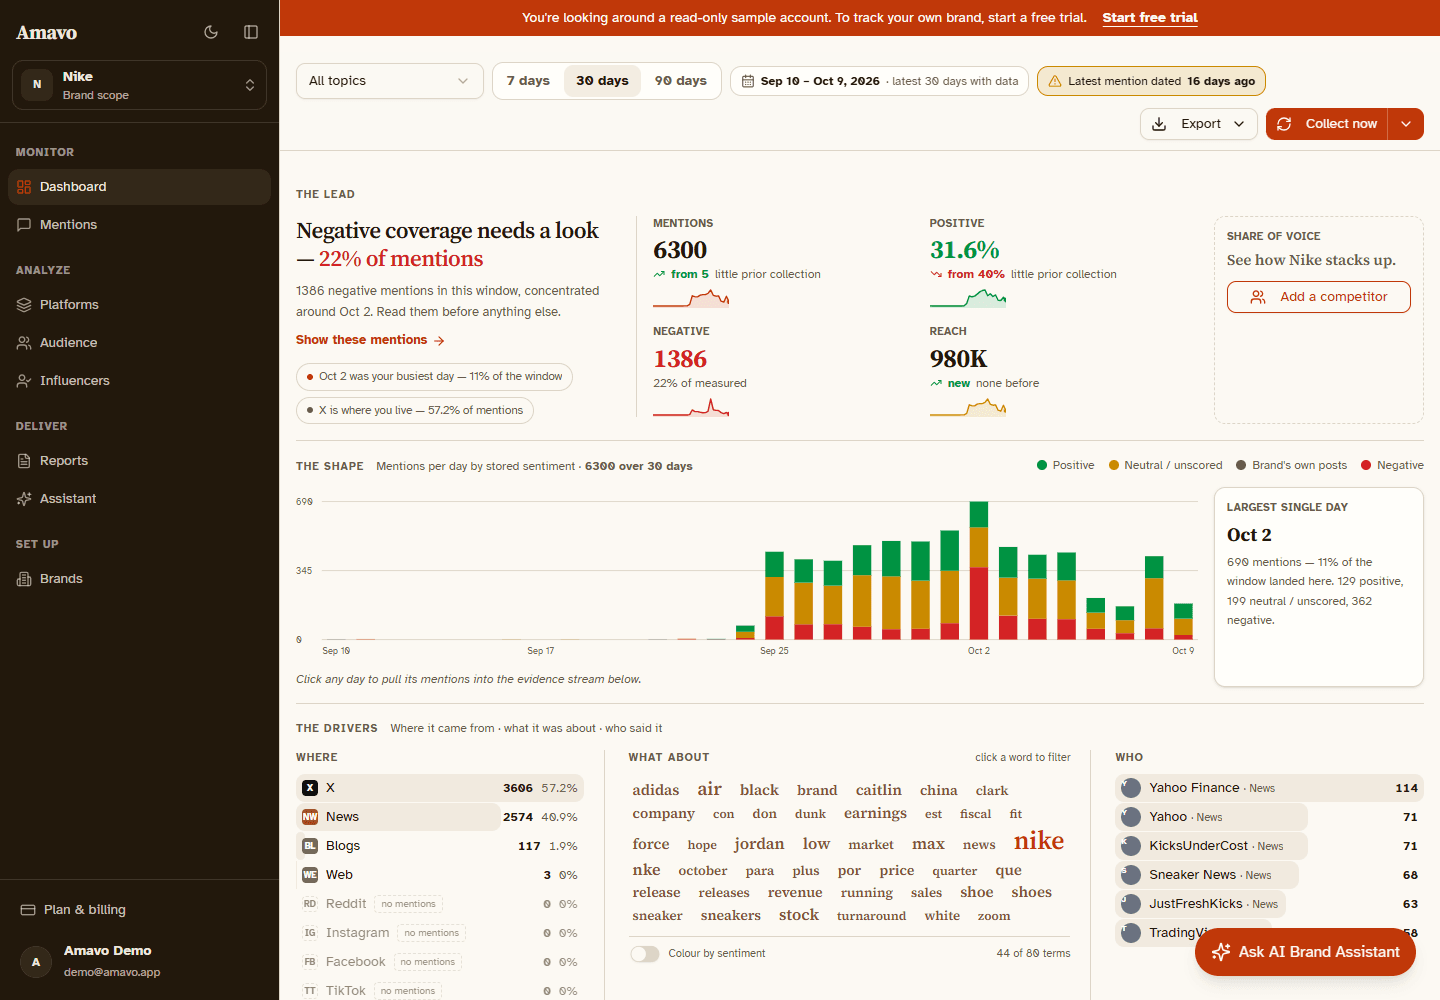Filter by the word "nike" in word cloud
The image size is (1440, 1000).
tap(1039, 841)
